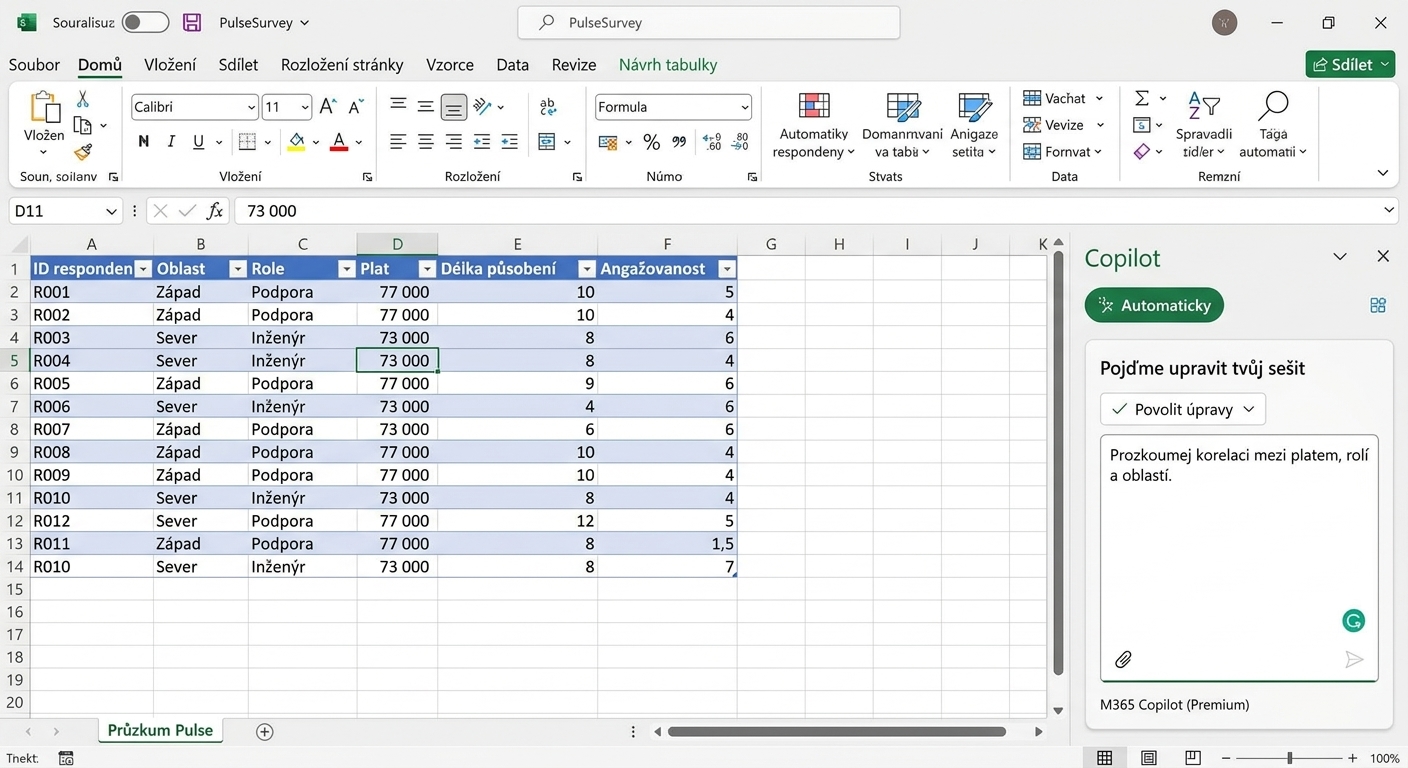This screenshot has height=768, width=1408.
Task: Open the Plat column filter
Action: [x=427, y=269]
